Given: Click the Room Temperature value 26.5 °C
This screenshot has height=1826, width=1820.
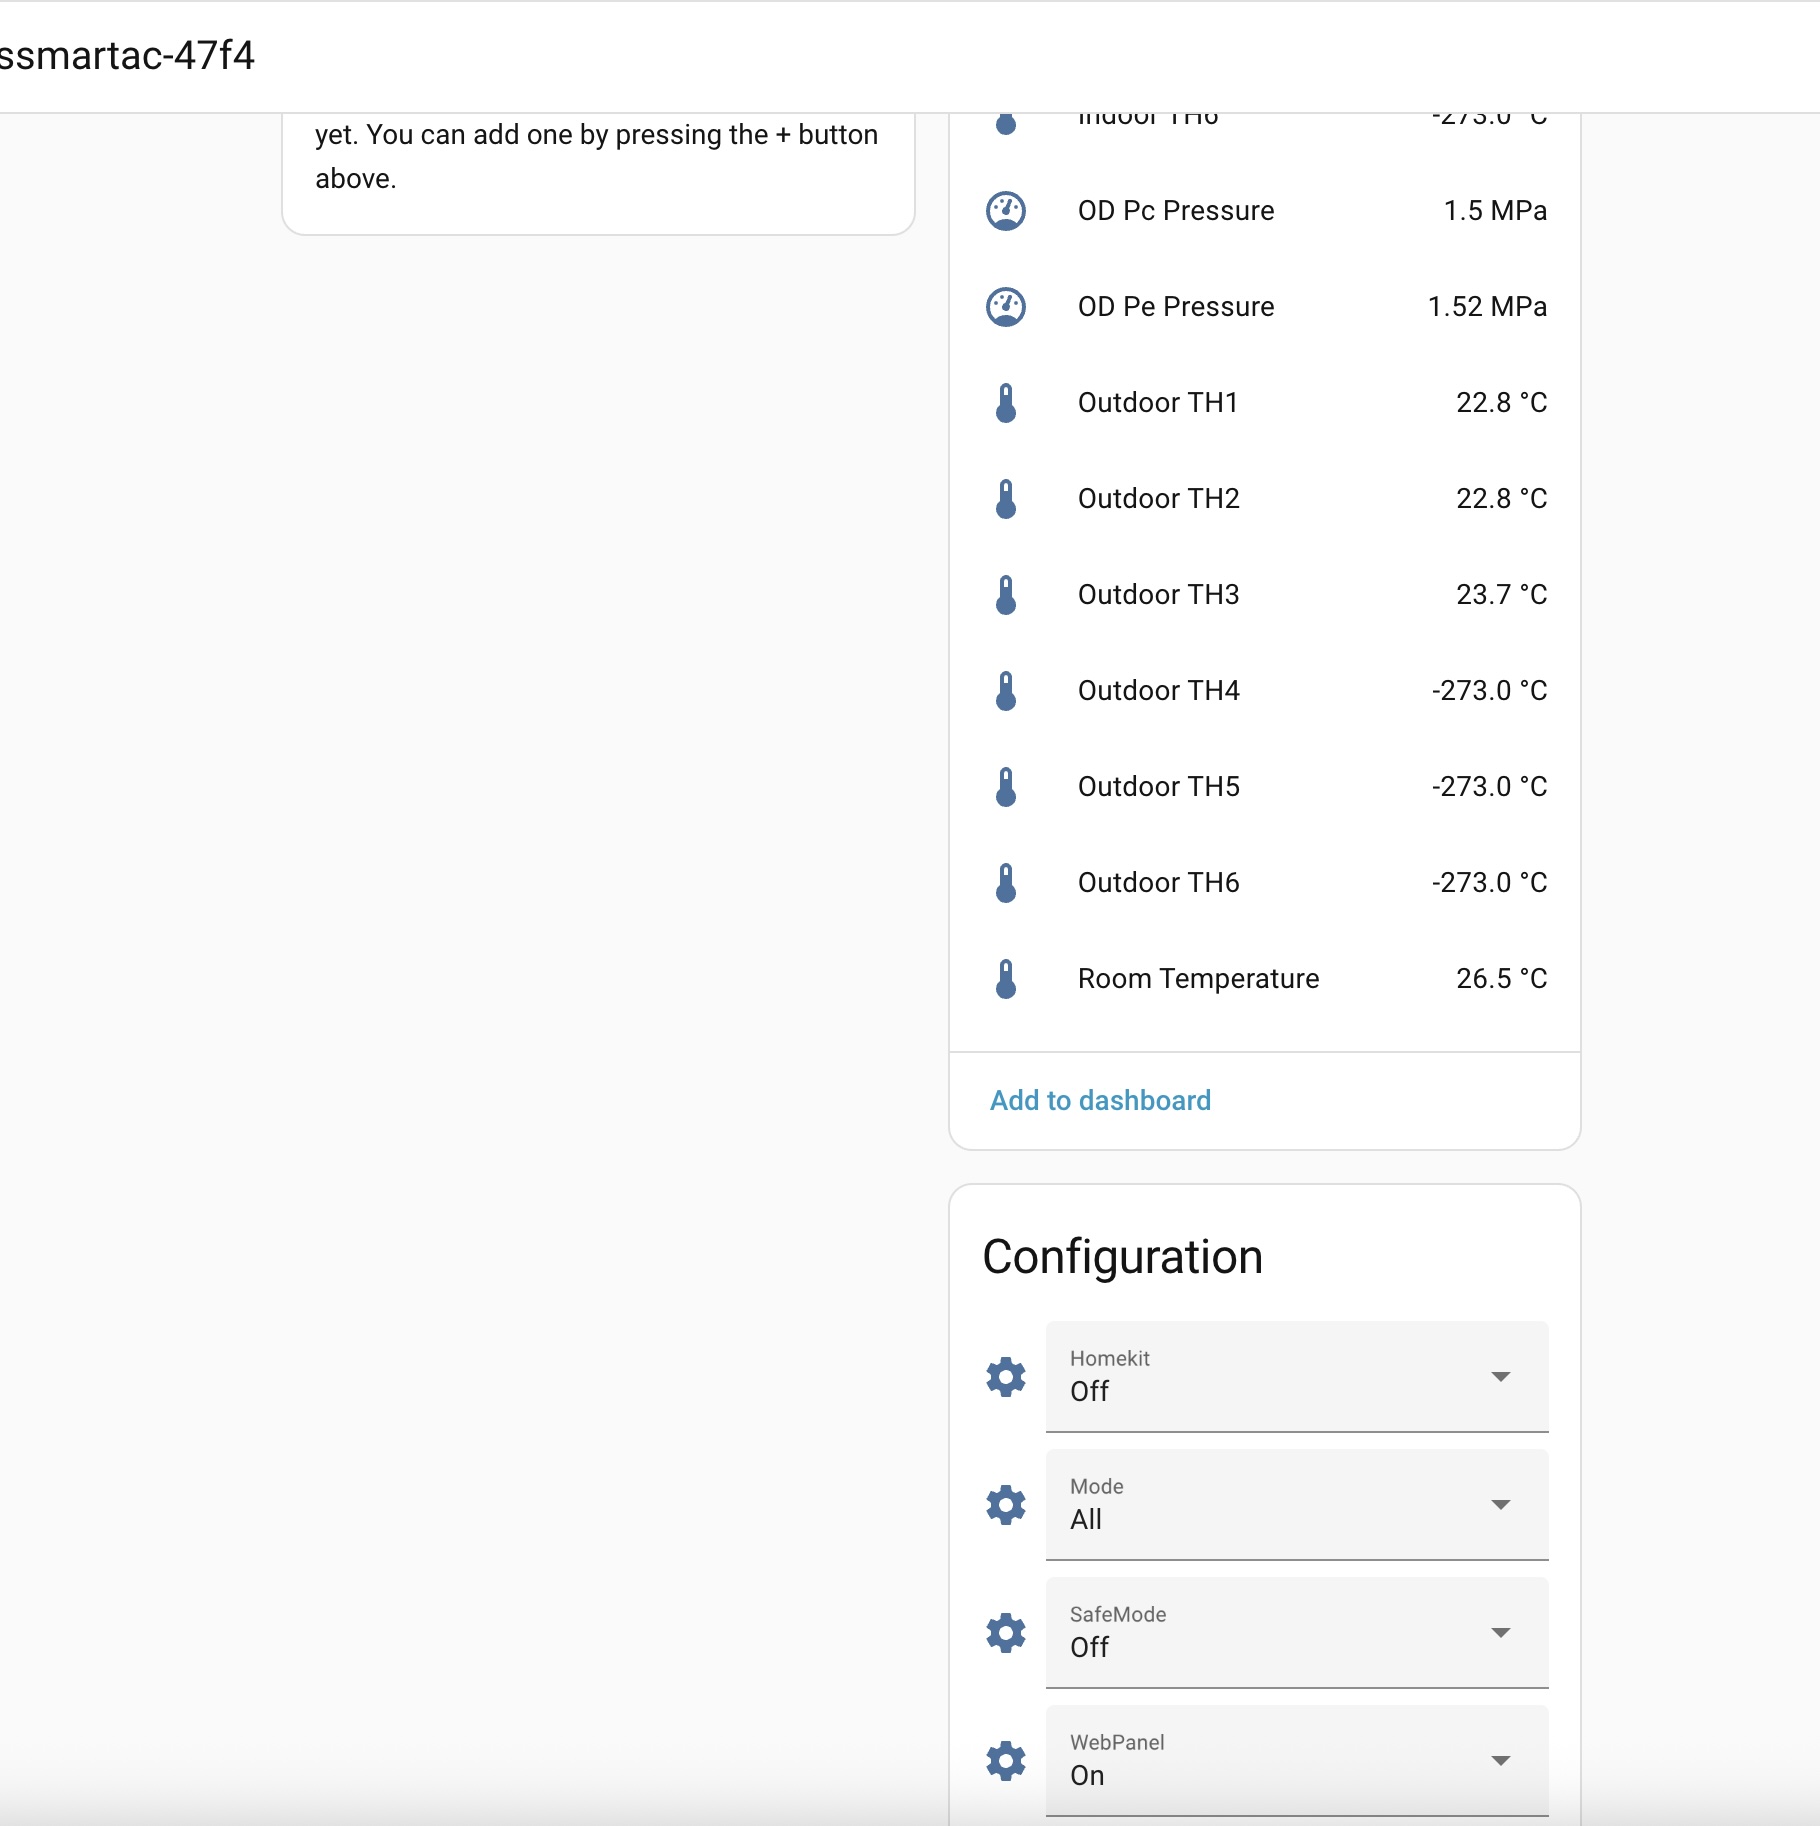Looking at the screenshot, I should tap(1501, 979).
